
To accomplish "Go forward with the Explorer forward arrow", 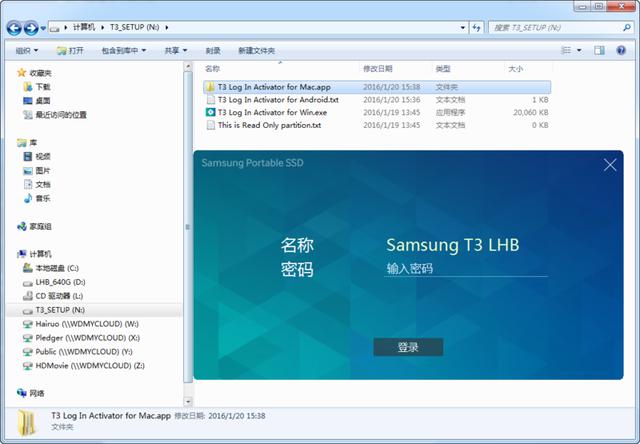I will click(x=31, y=28).
